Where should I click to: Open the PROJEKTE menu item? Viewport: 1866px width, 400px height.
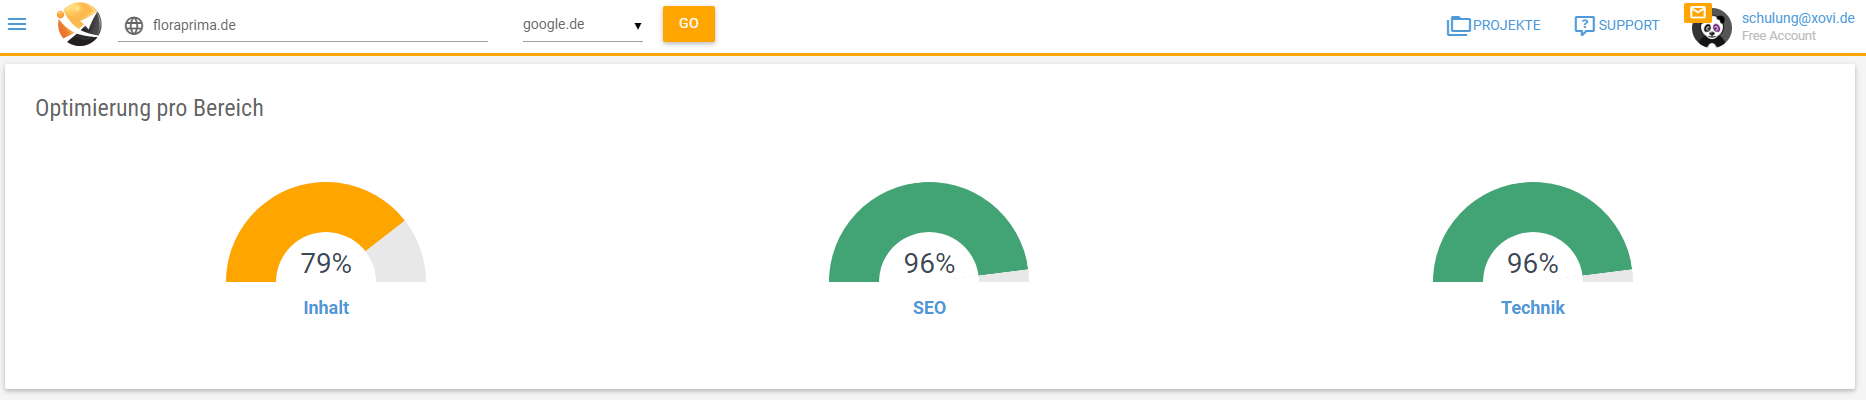coord(1494,26)
